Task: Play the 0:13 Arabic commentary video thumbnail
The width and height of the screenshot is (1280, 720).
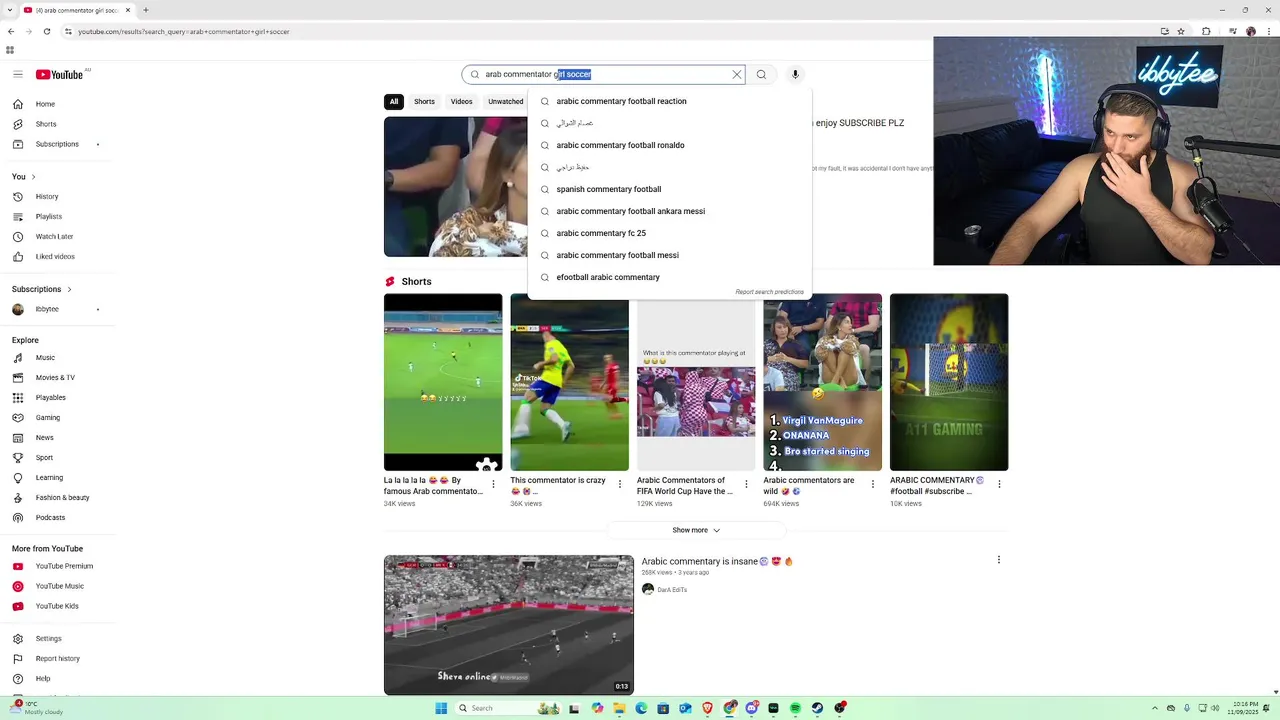Action: click(509, 625)
